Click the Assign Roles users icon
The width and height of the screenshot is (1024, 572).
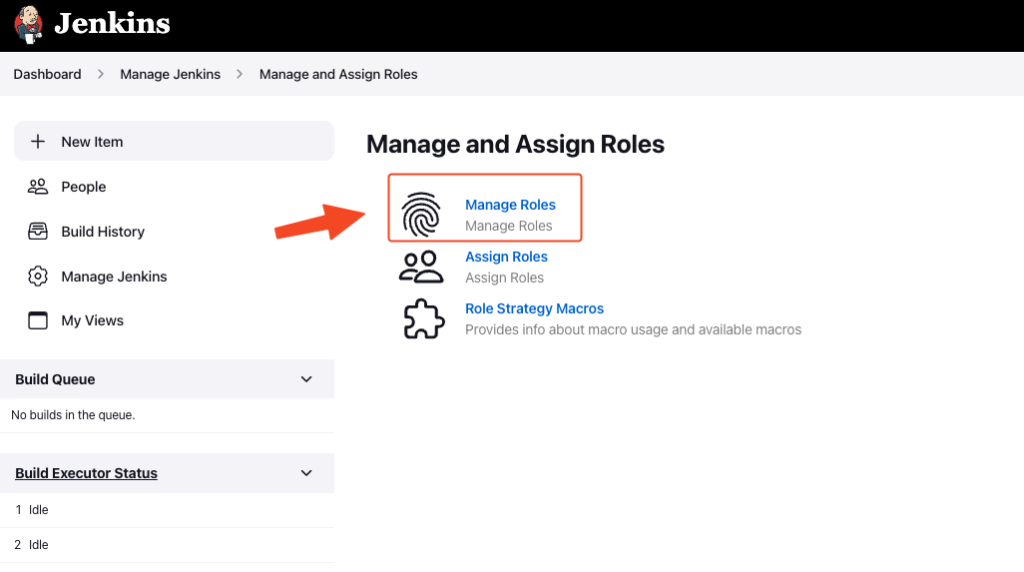pyautogui.click(x=421, y=266)
